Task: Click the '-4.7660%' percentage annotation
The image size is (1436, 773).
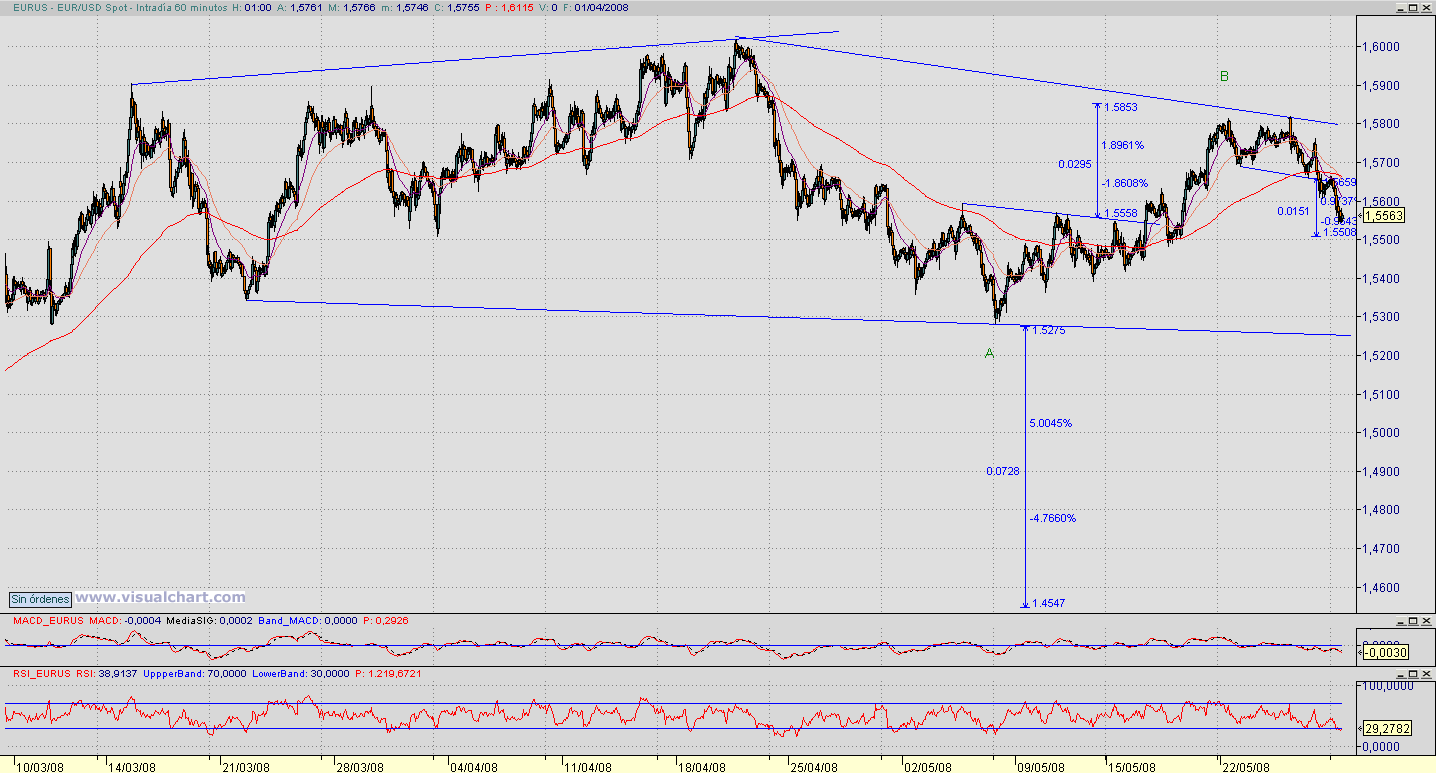Action: pyautogui.click(x=1053, y=518)
